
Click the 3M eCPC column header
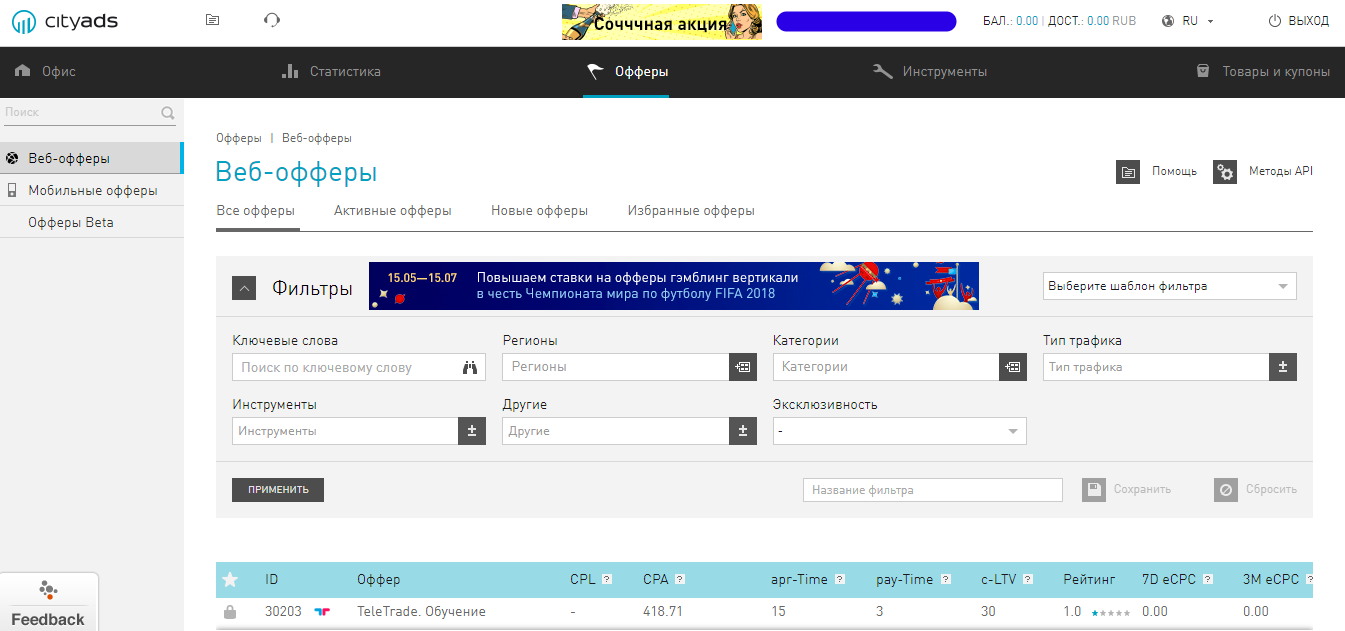point(1271,579)
